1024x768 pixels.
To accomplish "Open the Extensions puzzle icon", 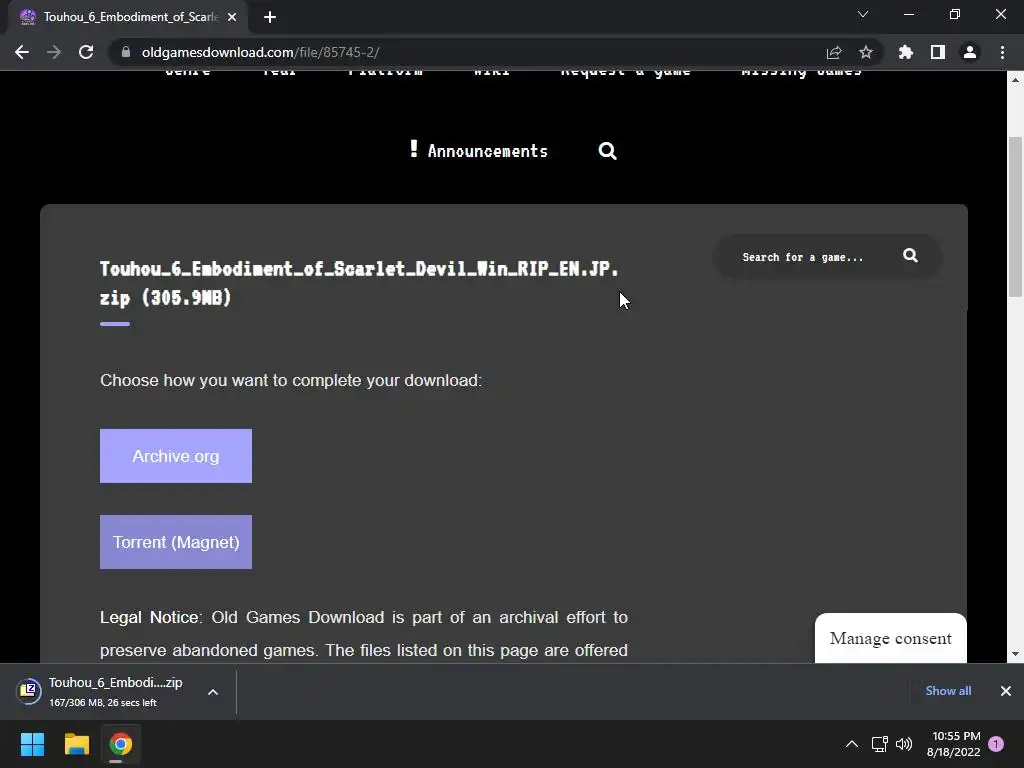I will 905,52.
